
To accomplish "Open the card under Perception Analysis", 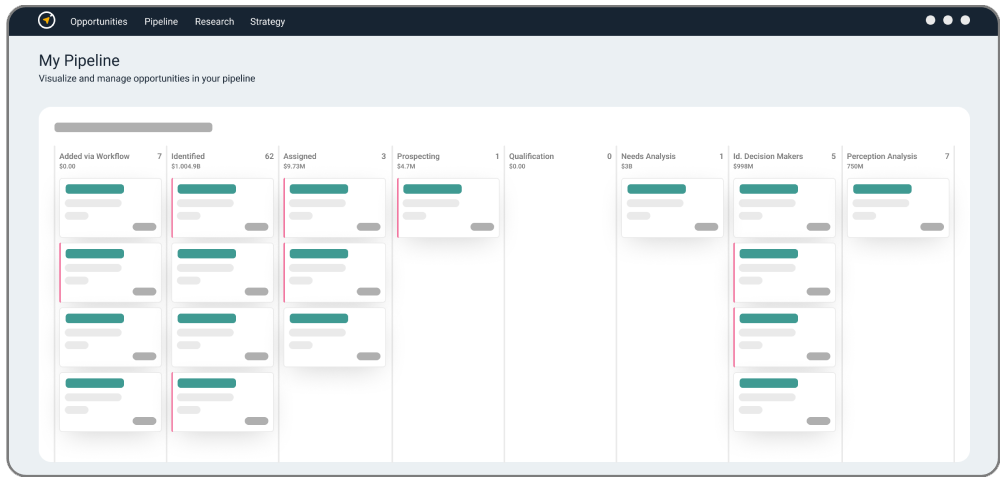I will click(x=898, y=208).
